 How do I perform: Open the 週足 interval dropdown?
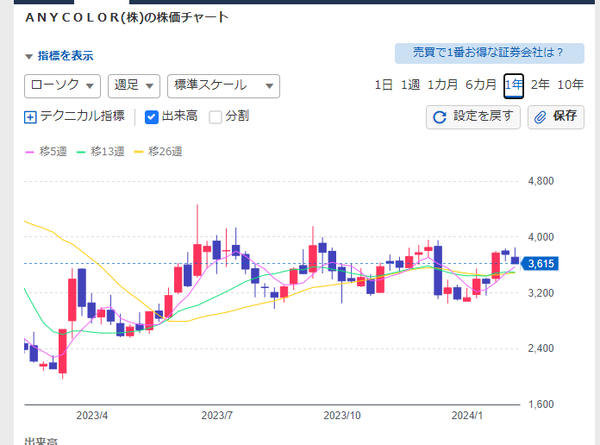pyautogui.click(x=134, y=86)
